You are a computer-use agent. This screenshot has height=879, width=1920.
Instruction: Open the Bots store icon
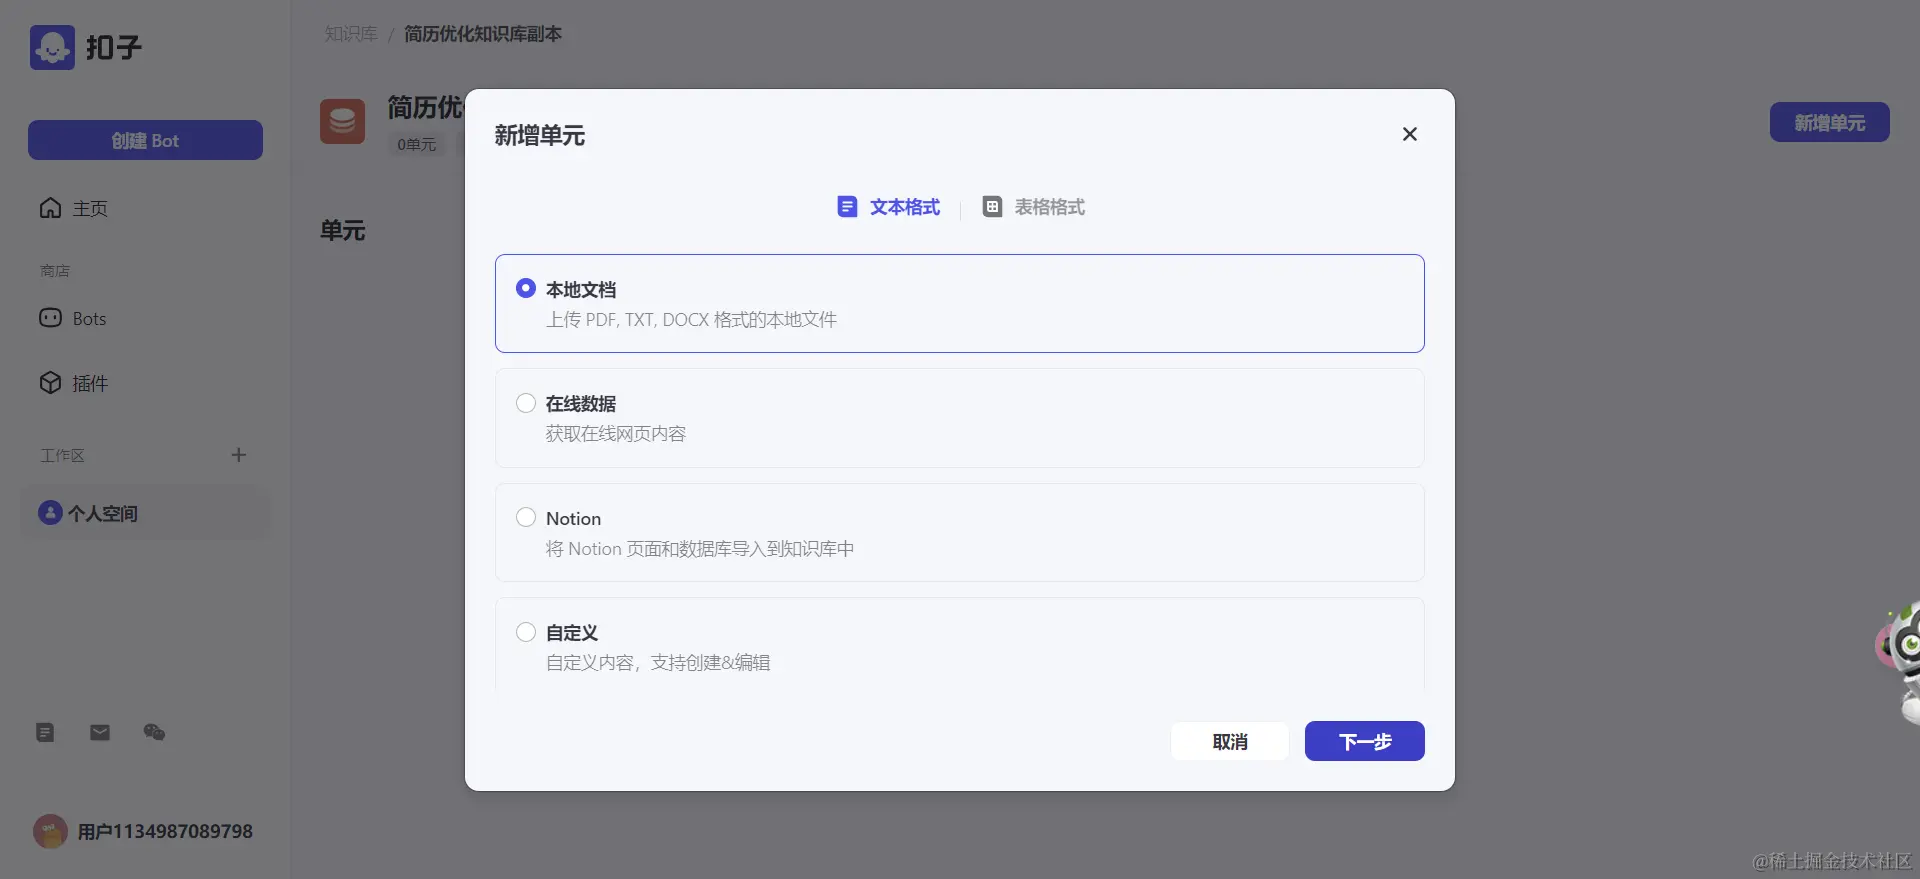(50, 318)
